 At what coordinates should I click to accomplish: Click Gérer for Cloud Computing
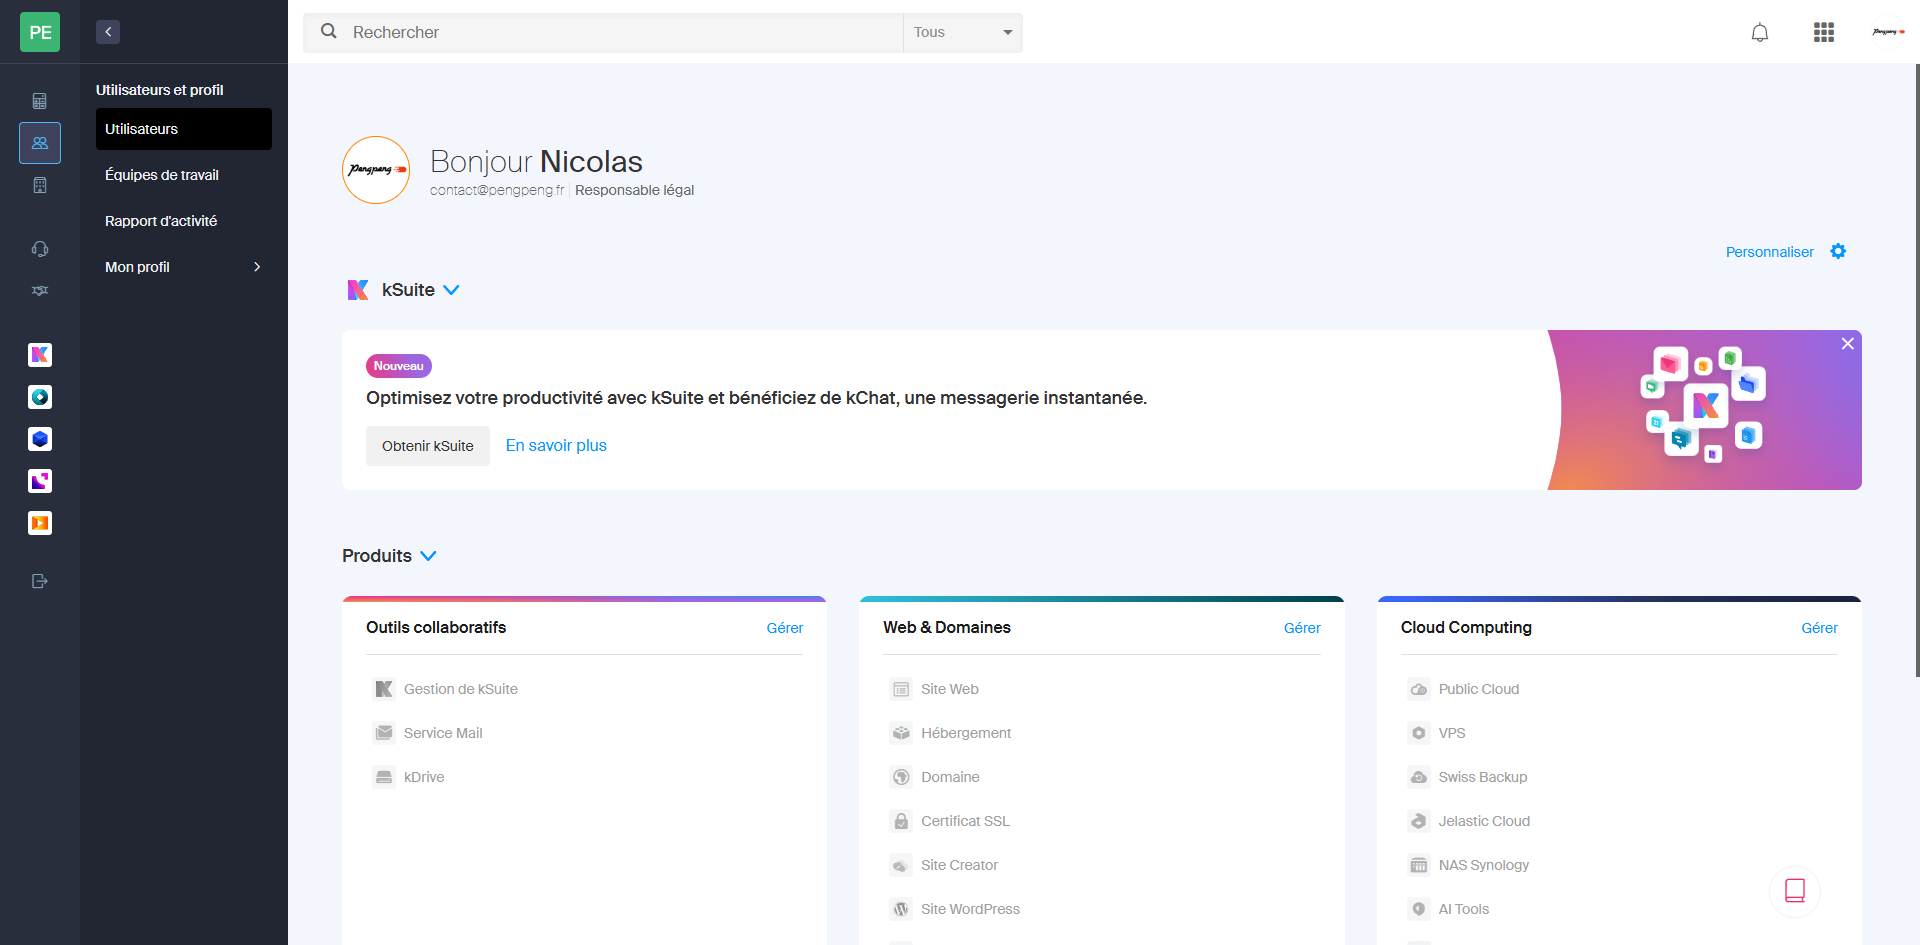(1819, 628)
